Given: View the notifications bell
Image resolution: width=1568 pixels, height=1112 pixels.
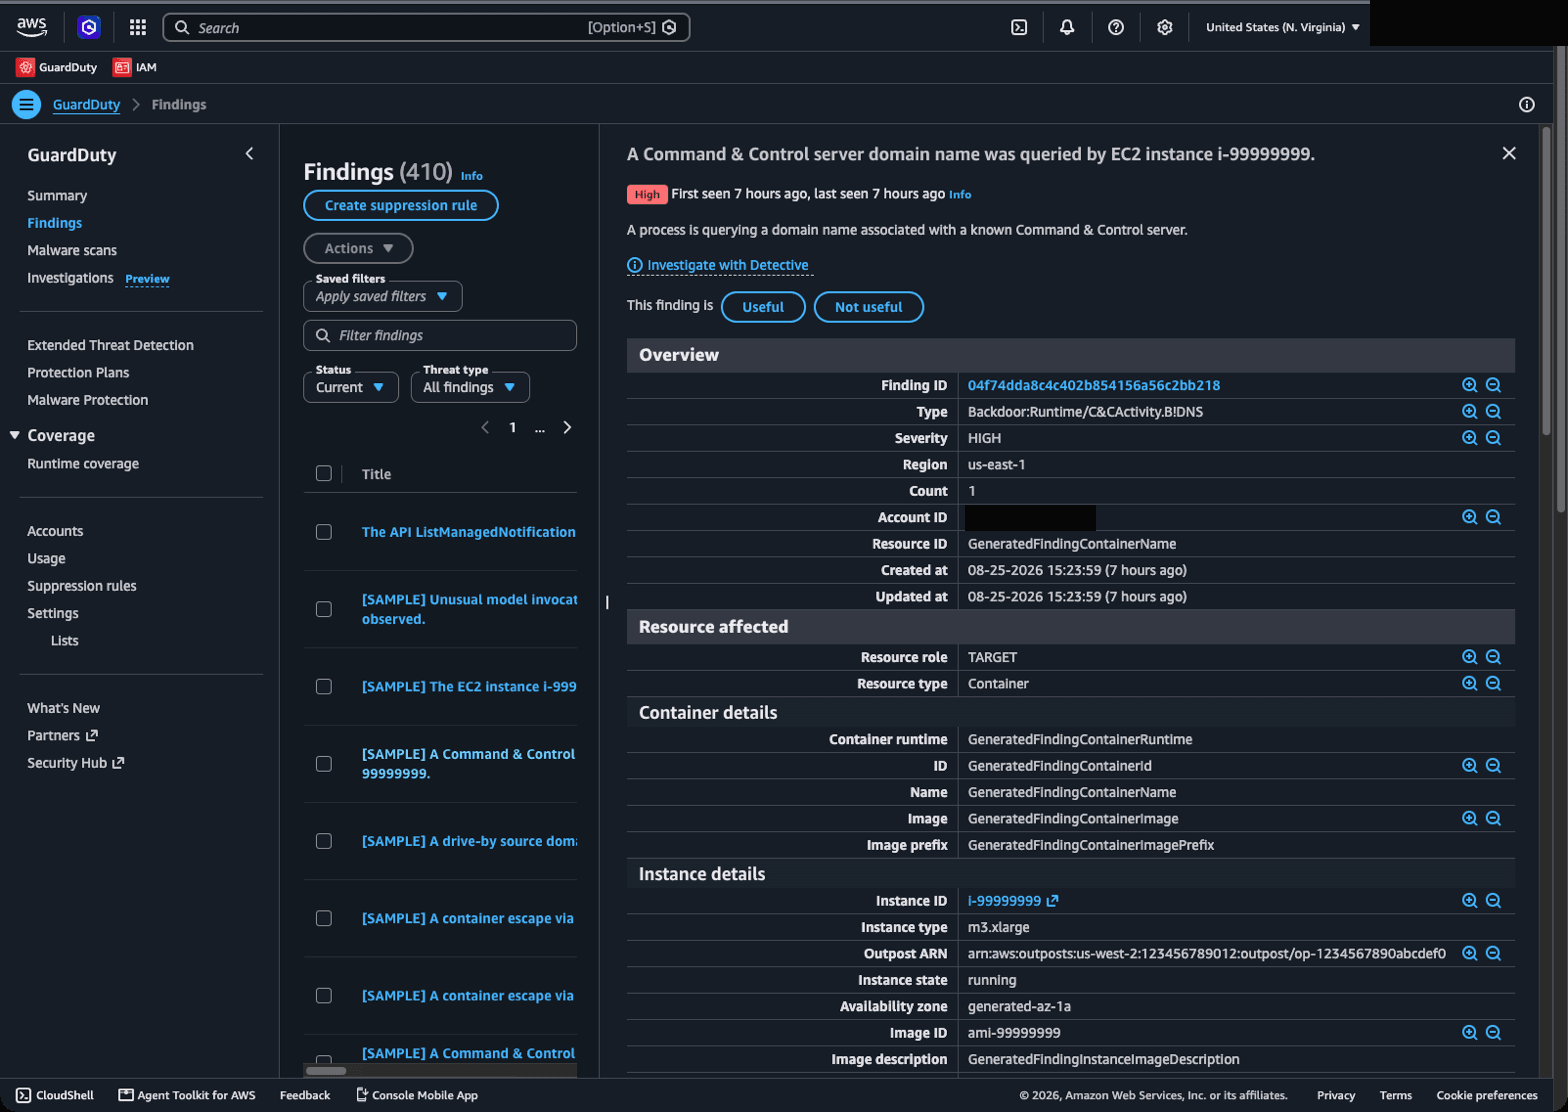Looking at the screenshot, I should 1067,27.
